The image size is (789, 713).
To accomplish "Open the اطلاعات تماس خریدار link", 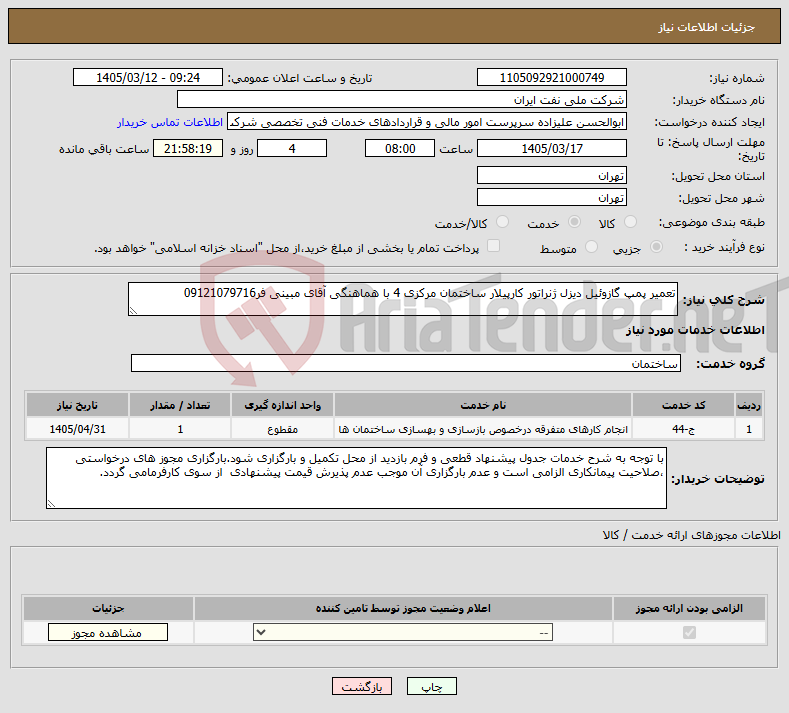I will pos(170,122).
